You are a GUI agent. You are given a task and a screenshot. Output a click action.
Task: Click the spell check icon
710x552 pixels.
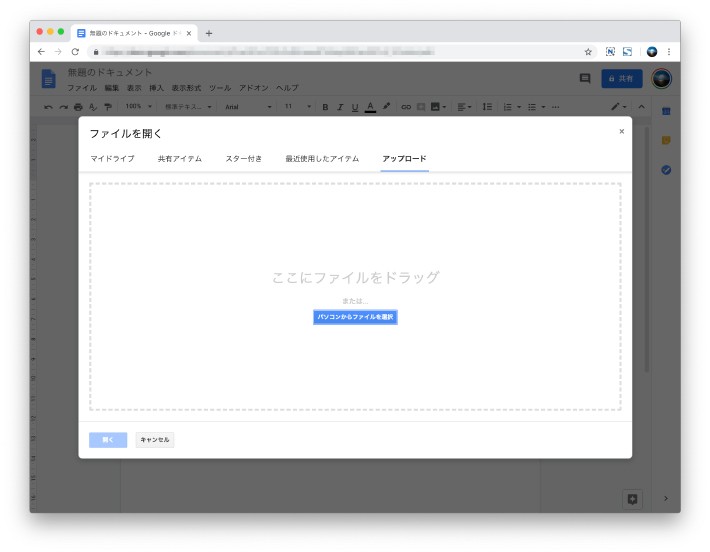pos(93,107)
